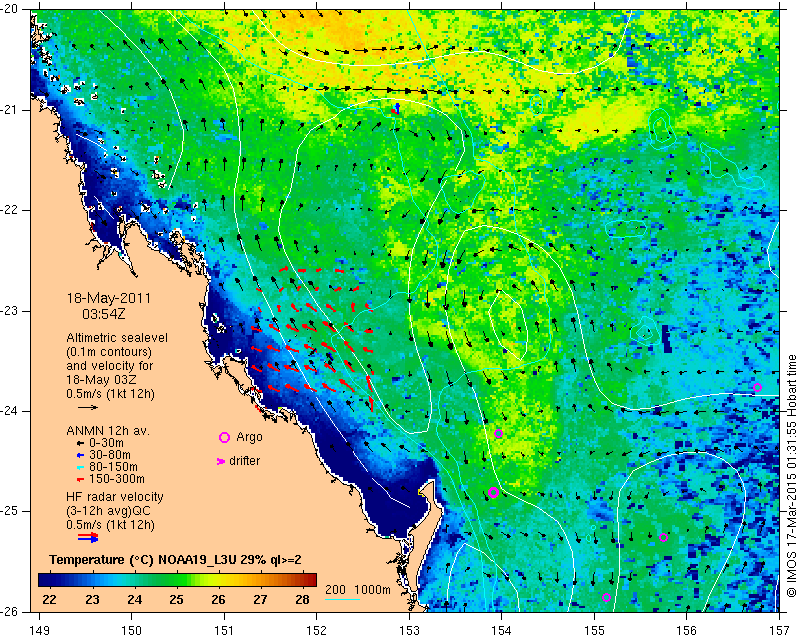Click the latitude axis label '-21'

[10, 110]
